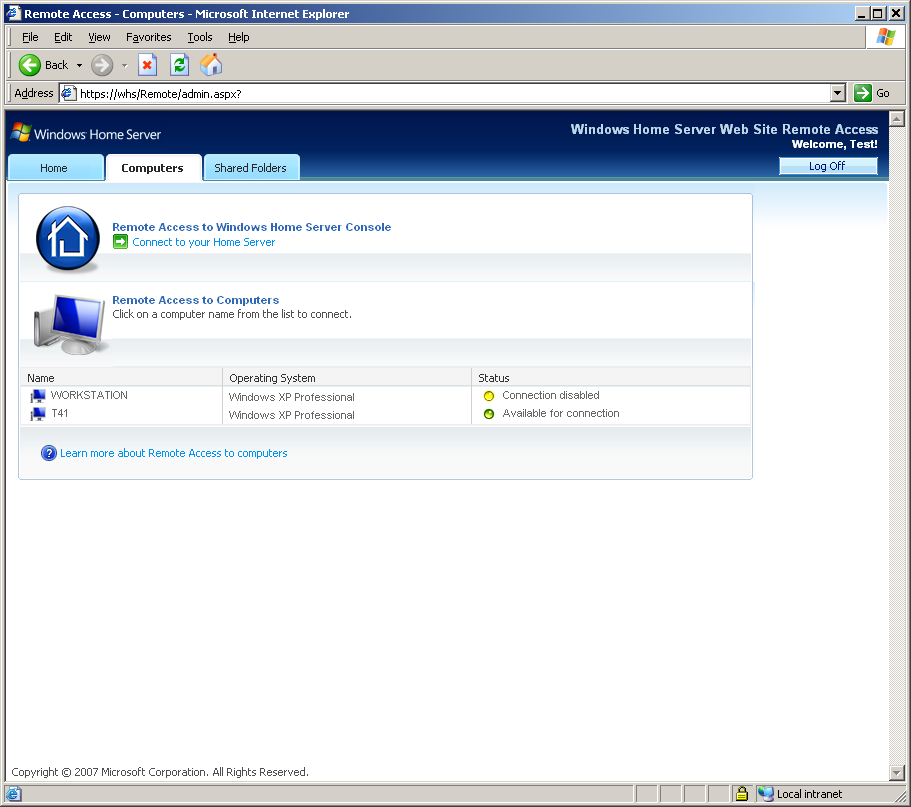Open the Help menu

[239, 37]
